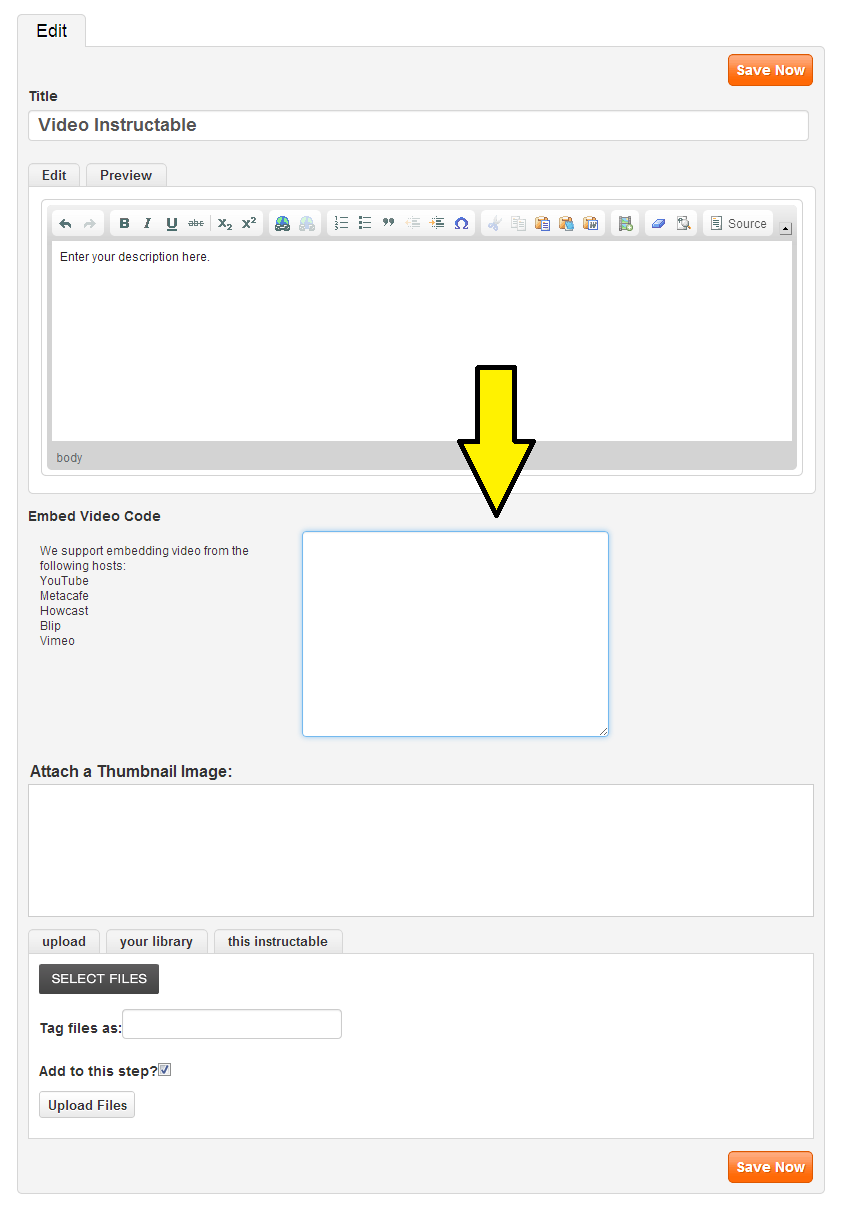Open the 'this instructable' tab
The width and height of the screenshot is (846, 1214).
pos(278,941)
